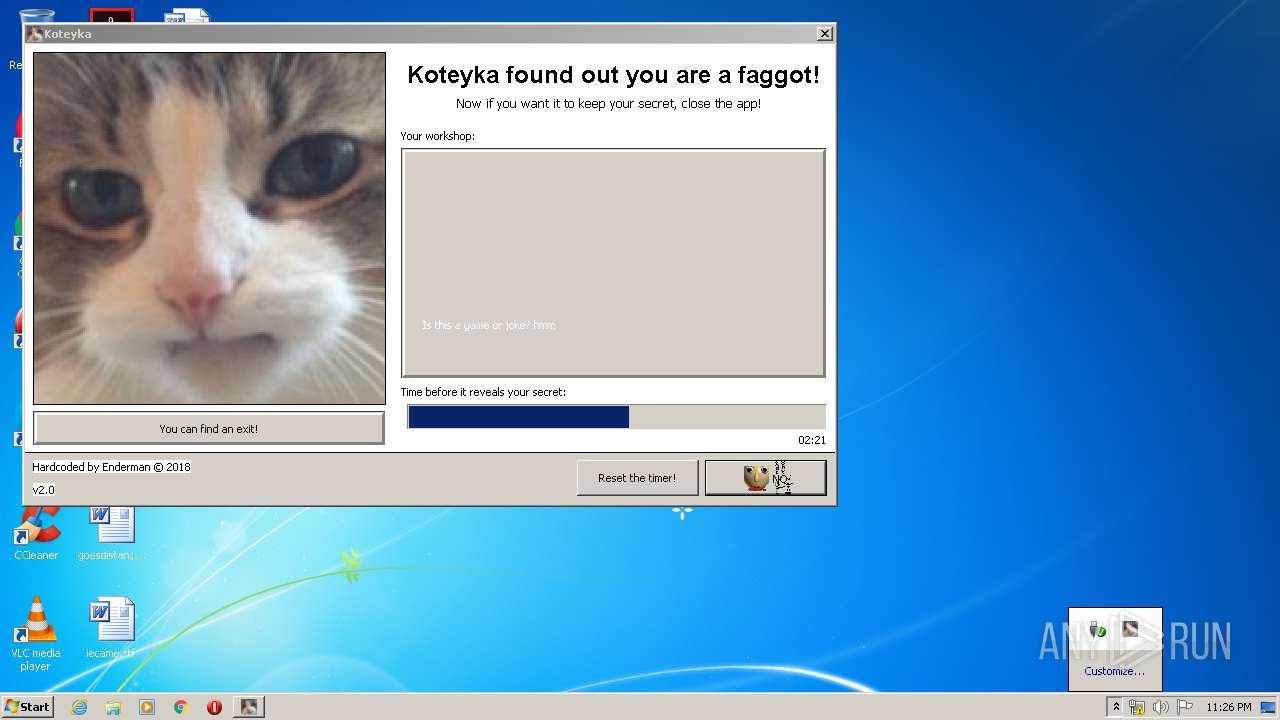Open Windows Explorer from taskbar
This screenshot has width=1280, height=720.
click(x=113, y=707)
